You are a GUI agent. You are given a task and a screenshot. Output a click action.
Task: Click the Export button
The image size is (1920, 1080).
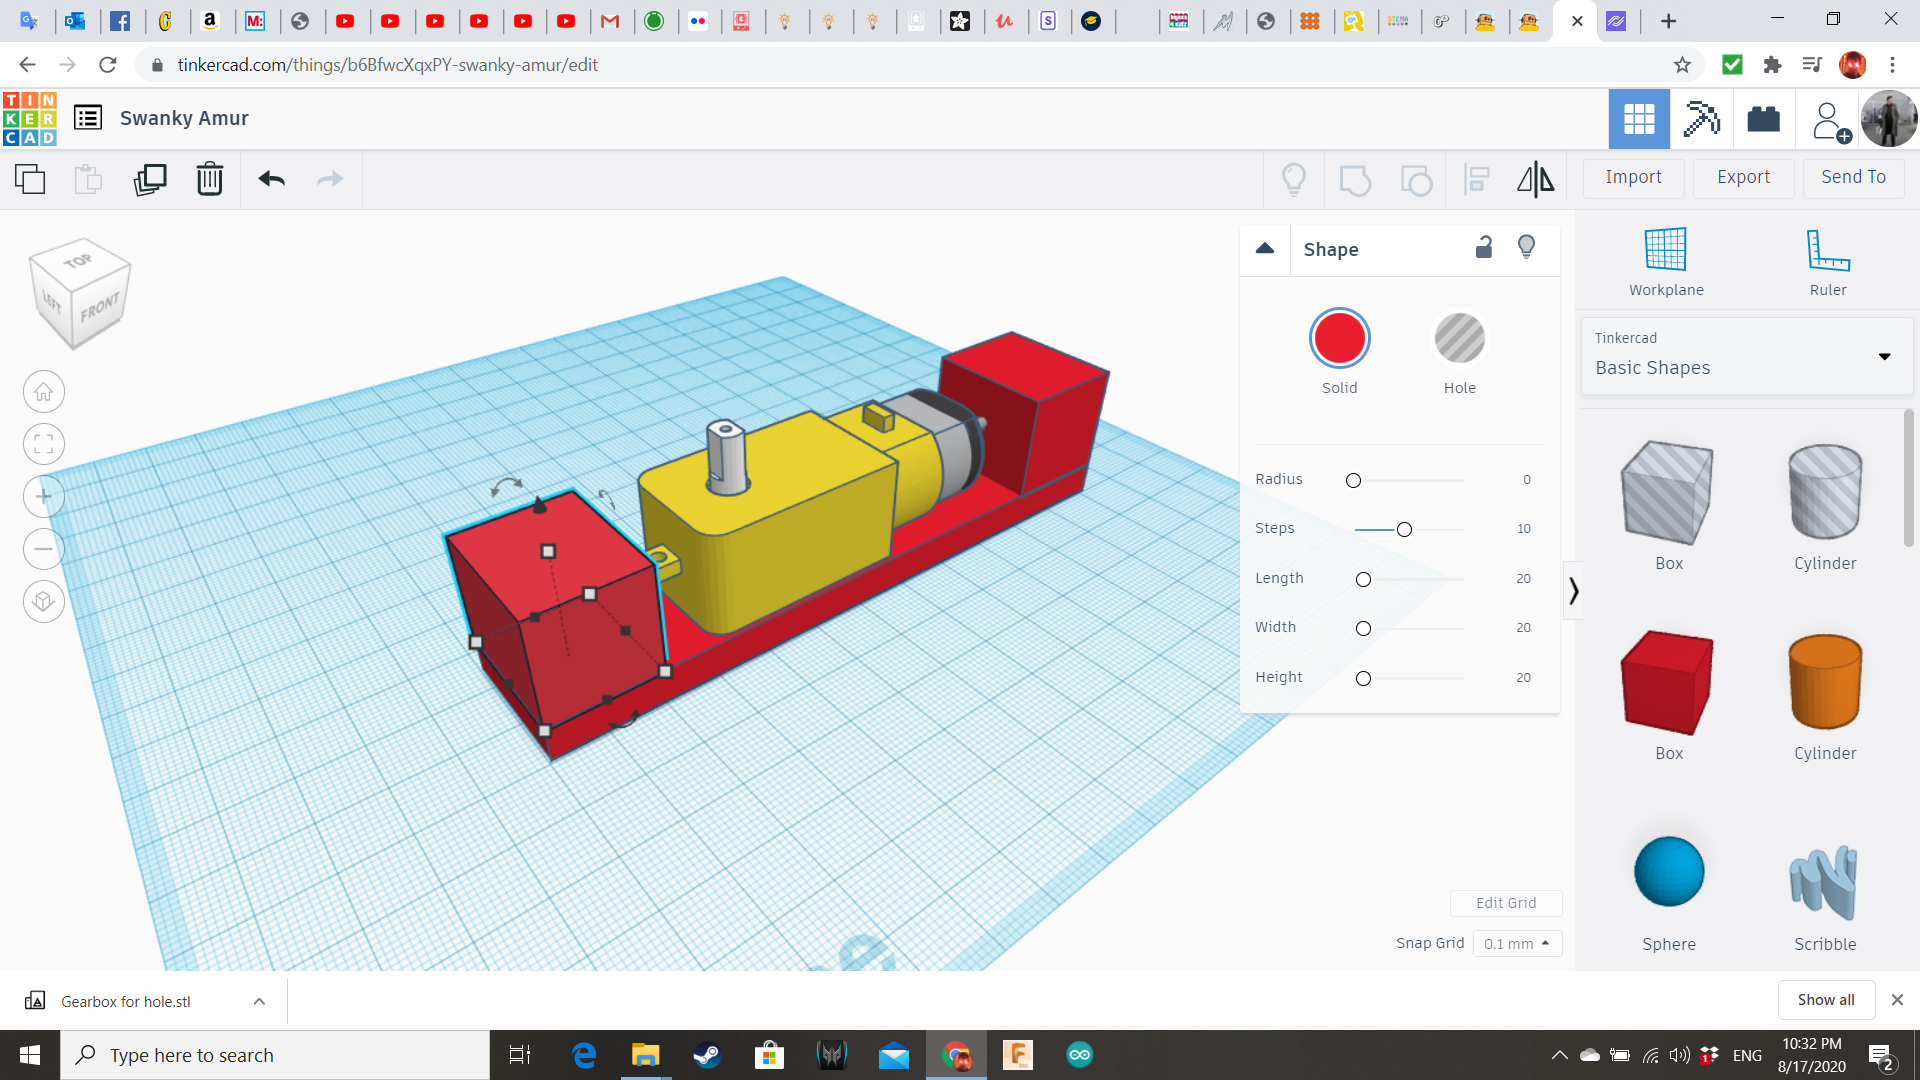(1743, 177)
